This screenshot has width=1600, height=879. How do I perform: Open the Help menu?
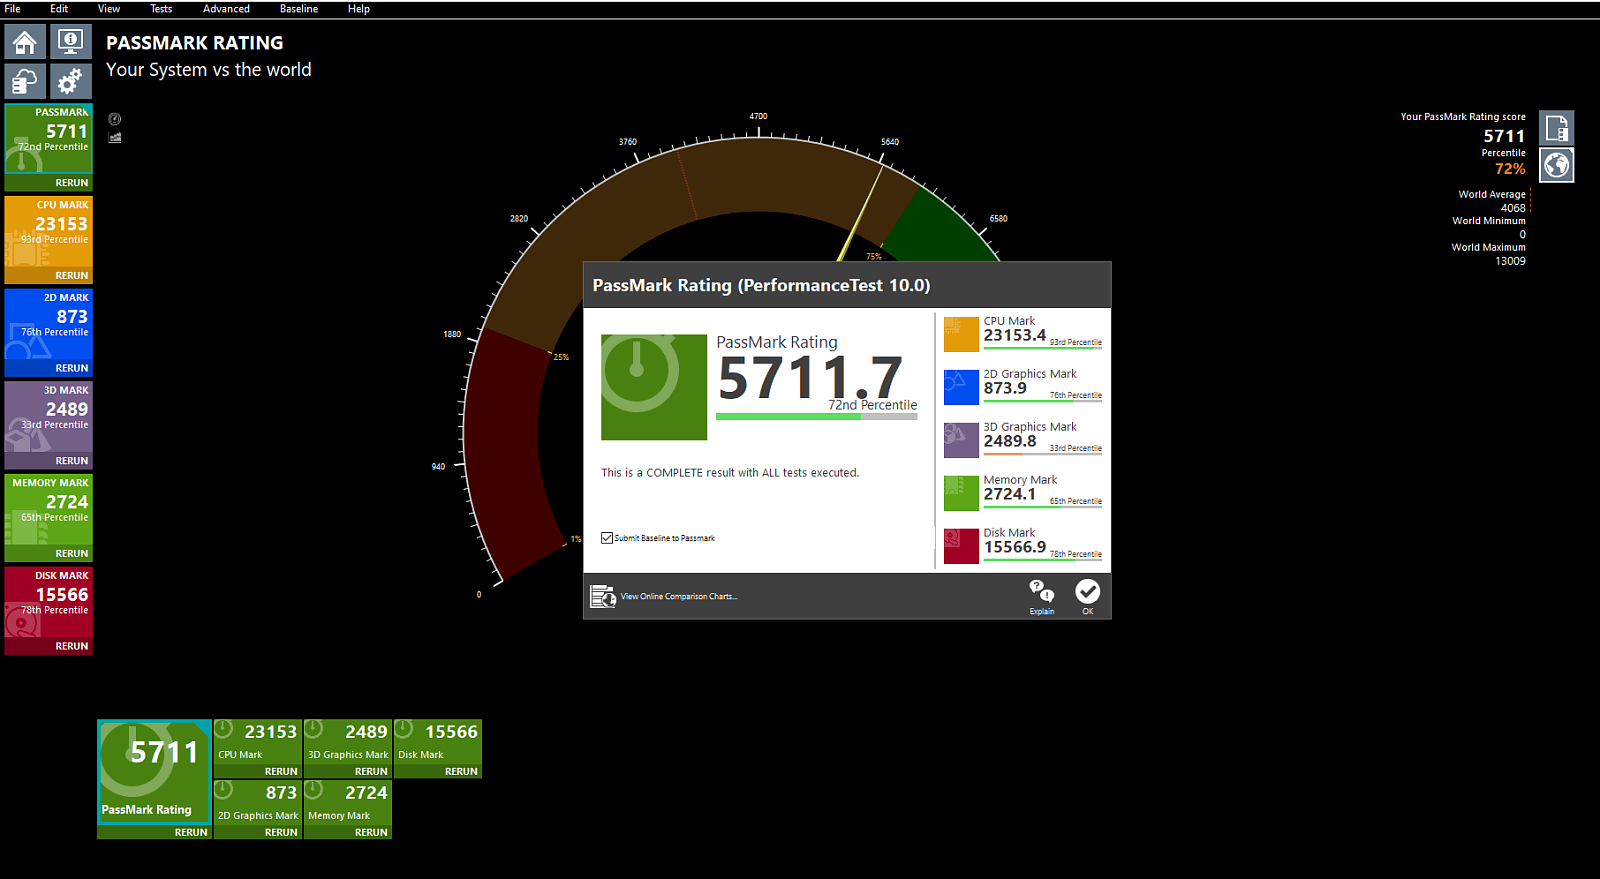(x=359, y=9)
